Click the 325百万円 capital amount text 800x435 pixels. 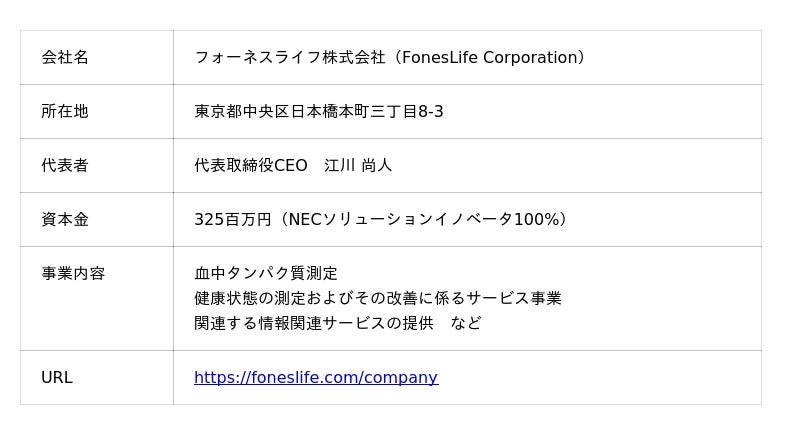(x=232, y=220)
